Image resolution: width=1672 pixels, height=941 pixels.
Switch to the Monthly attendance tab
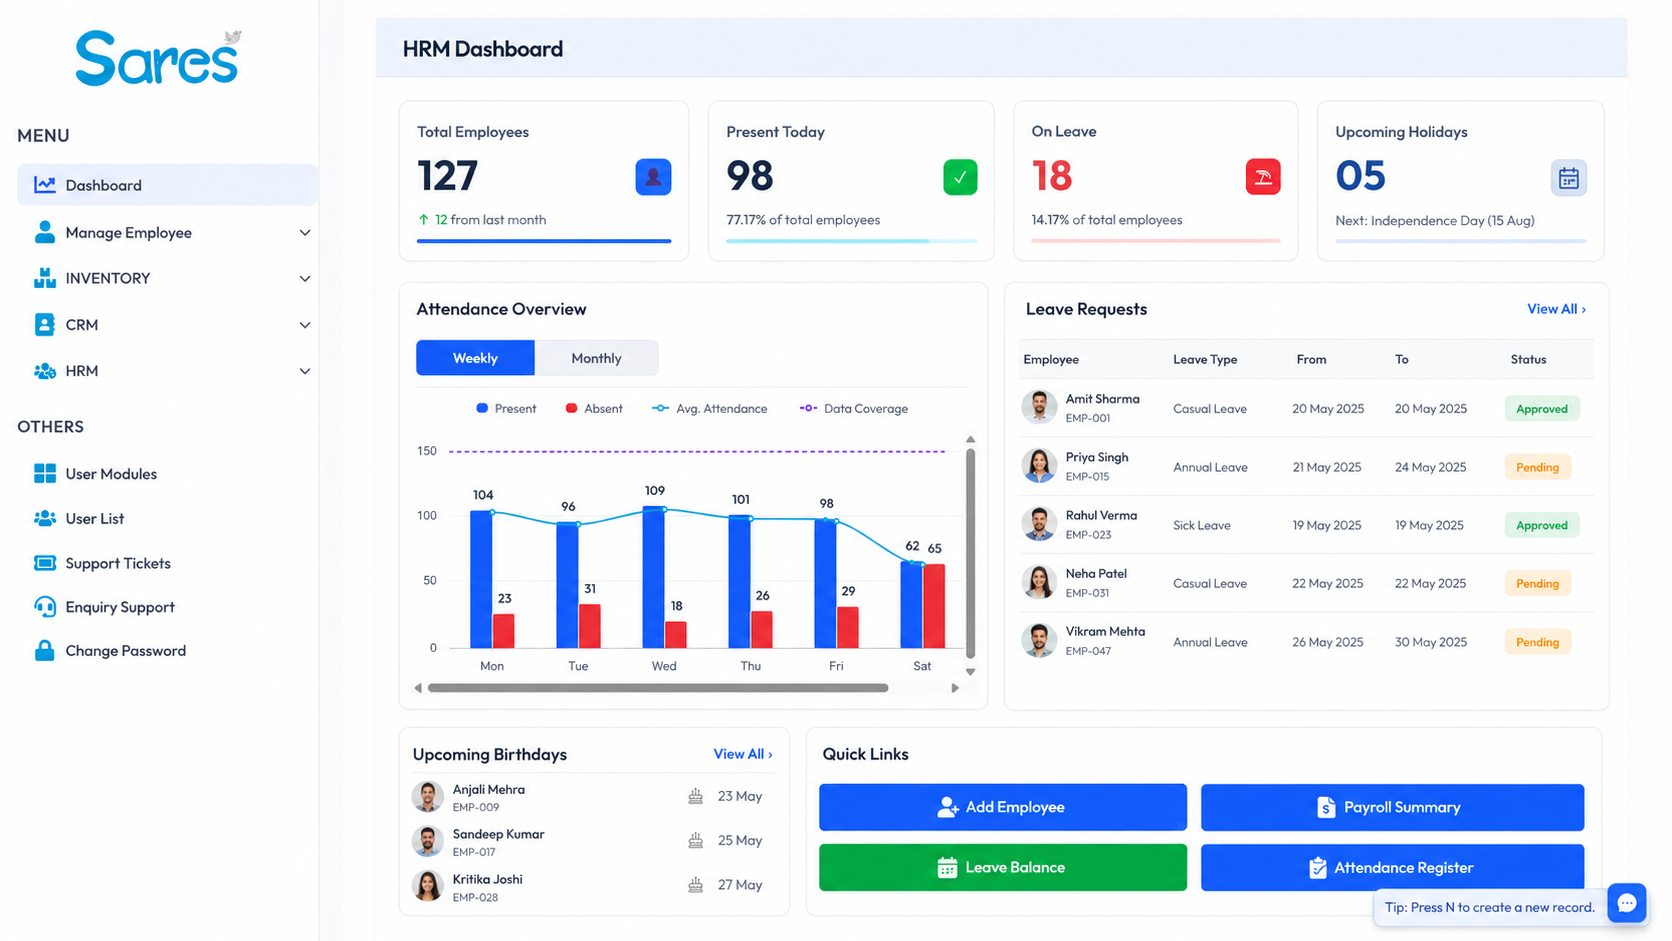(596, 358)
